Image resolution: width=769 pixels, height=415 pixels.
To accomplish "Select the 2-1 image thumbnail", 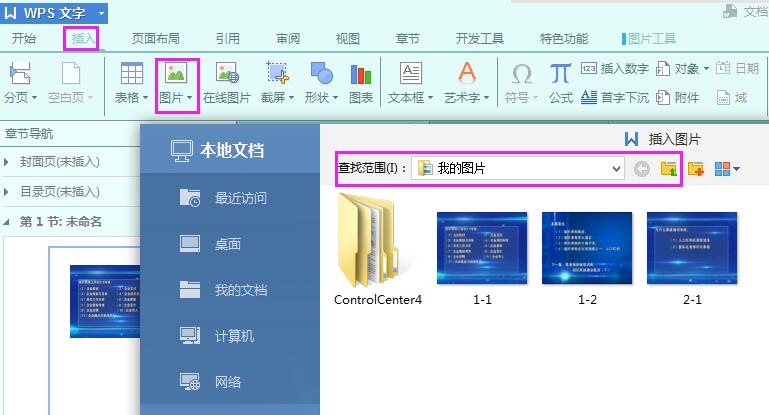I will [x=692, y=248].
